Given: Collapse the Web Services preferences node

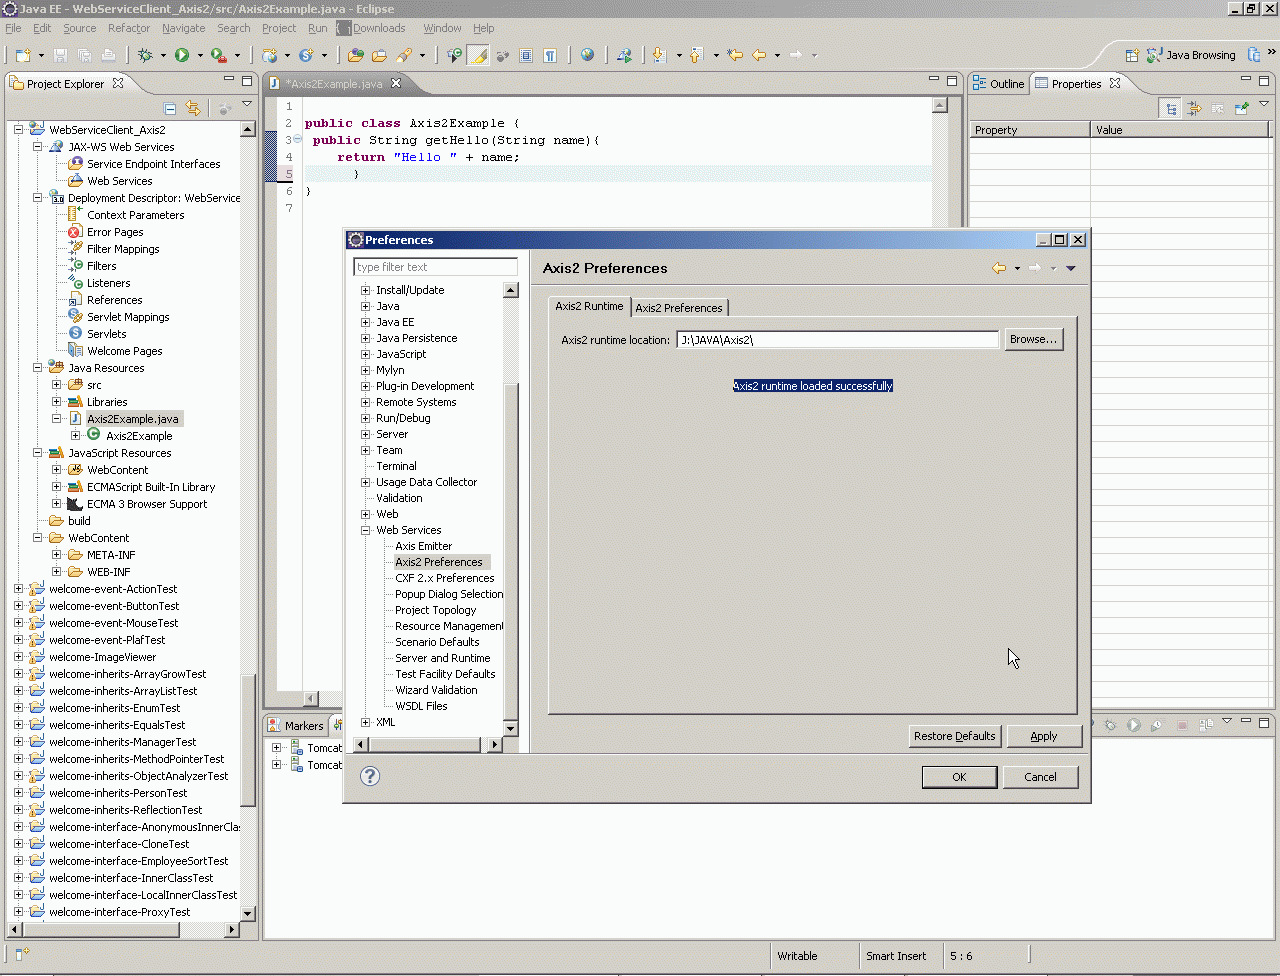Looking at the screenshot, I should coord(366,531).
